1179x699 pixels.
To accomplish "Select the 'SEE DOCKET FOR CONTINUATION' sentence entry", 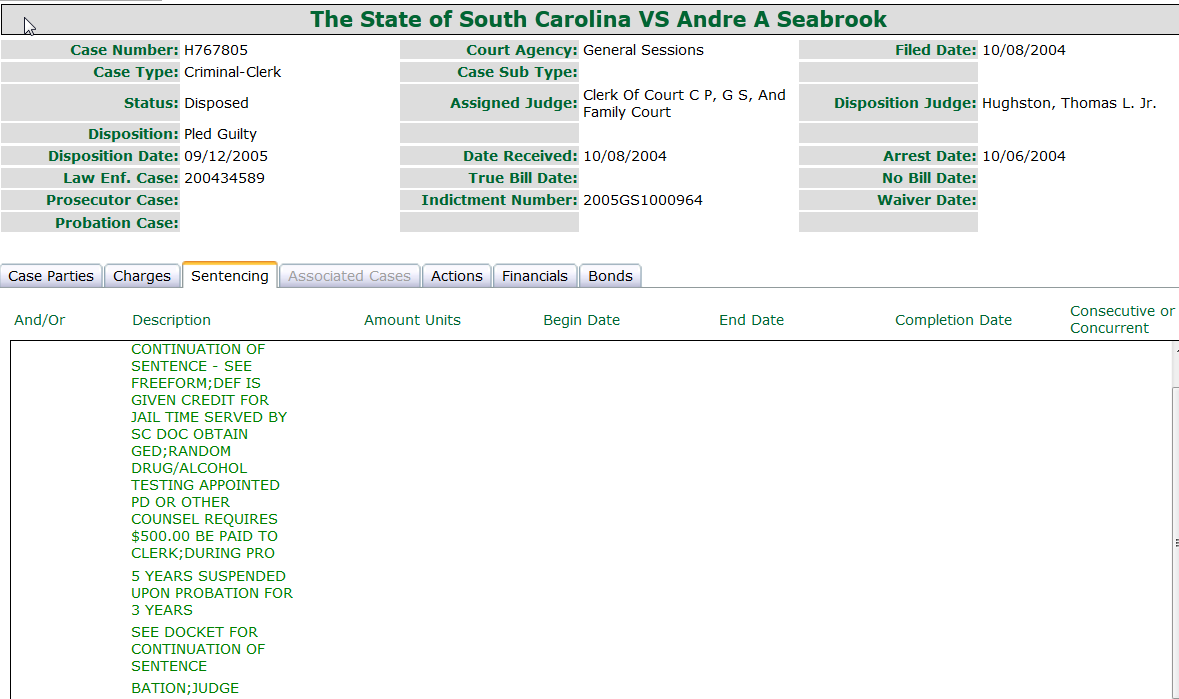I will [x=197, y=649].
